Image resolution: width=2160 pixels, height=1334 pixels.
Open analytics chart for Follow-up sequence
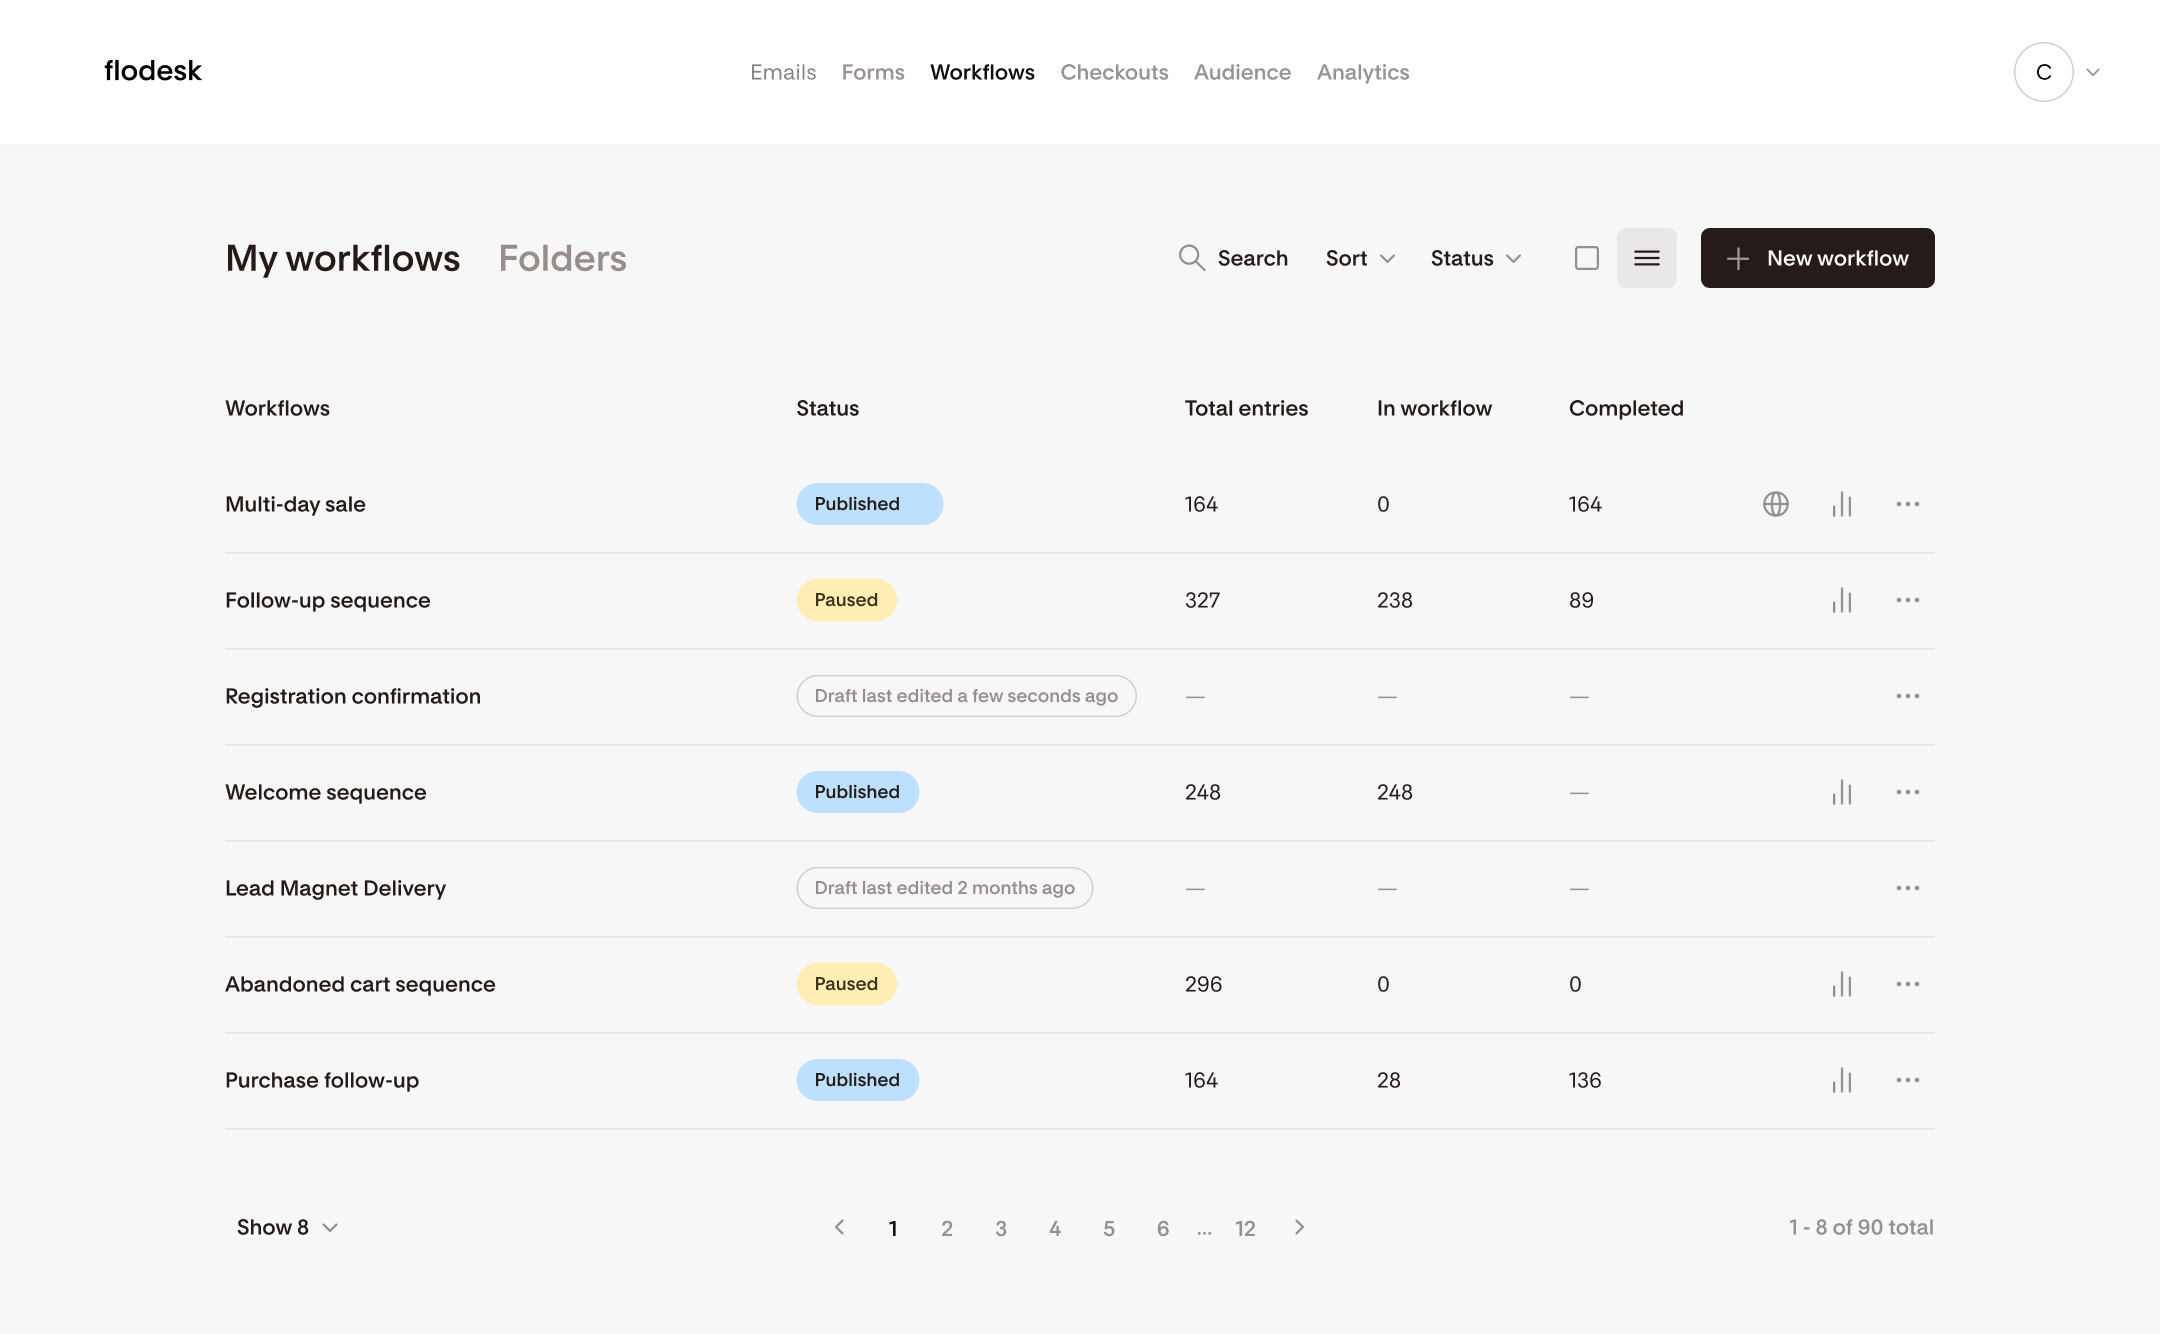1842,600
